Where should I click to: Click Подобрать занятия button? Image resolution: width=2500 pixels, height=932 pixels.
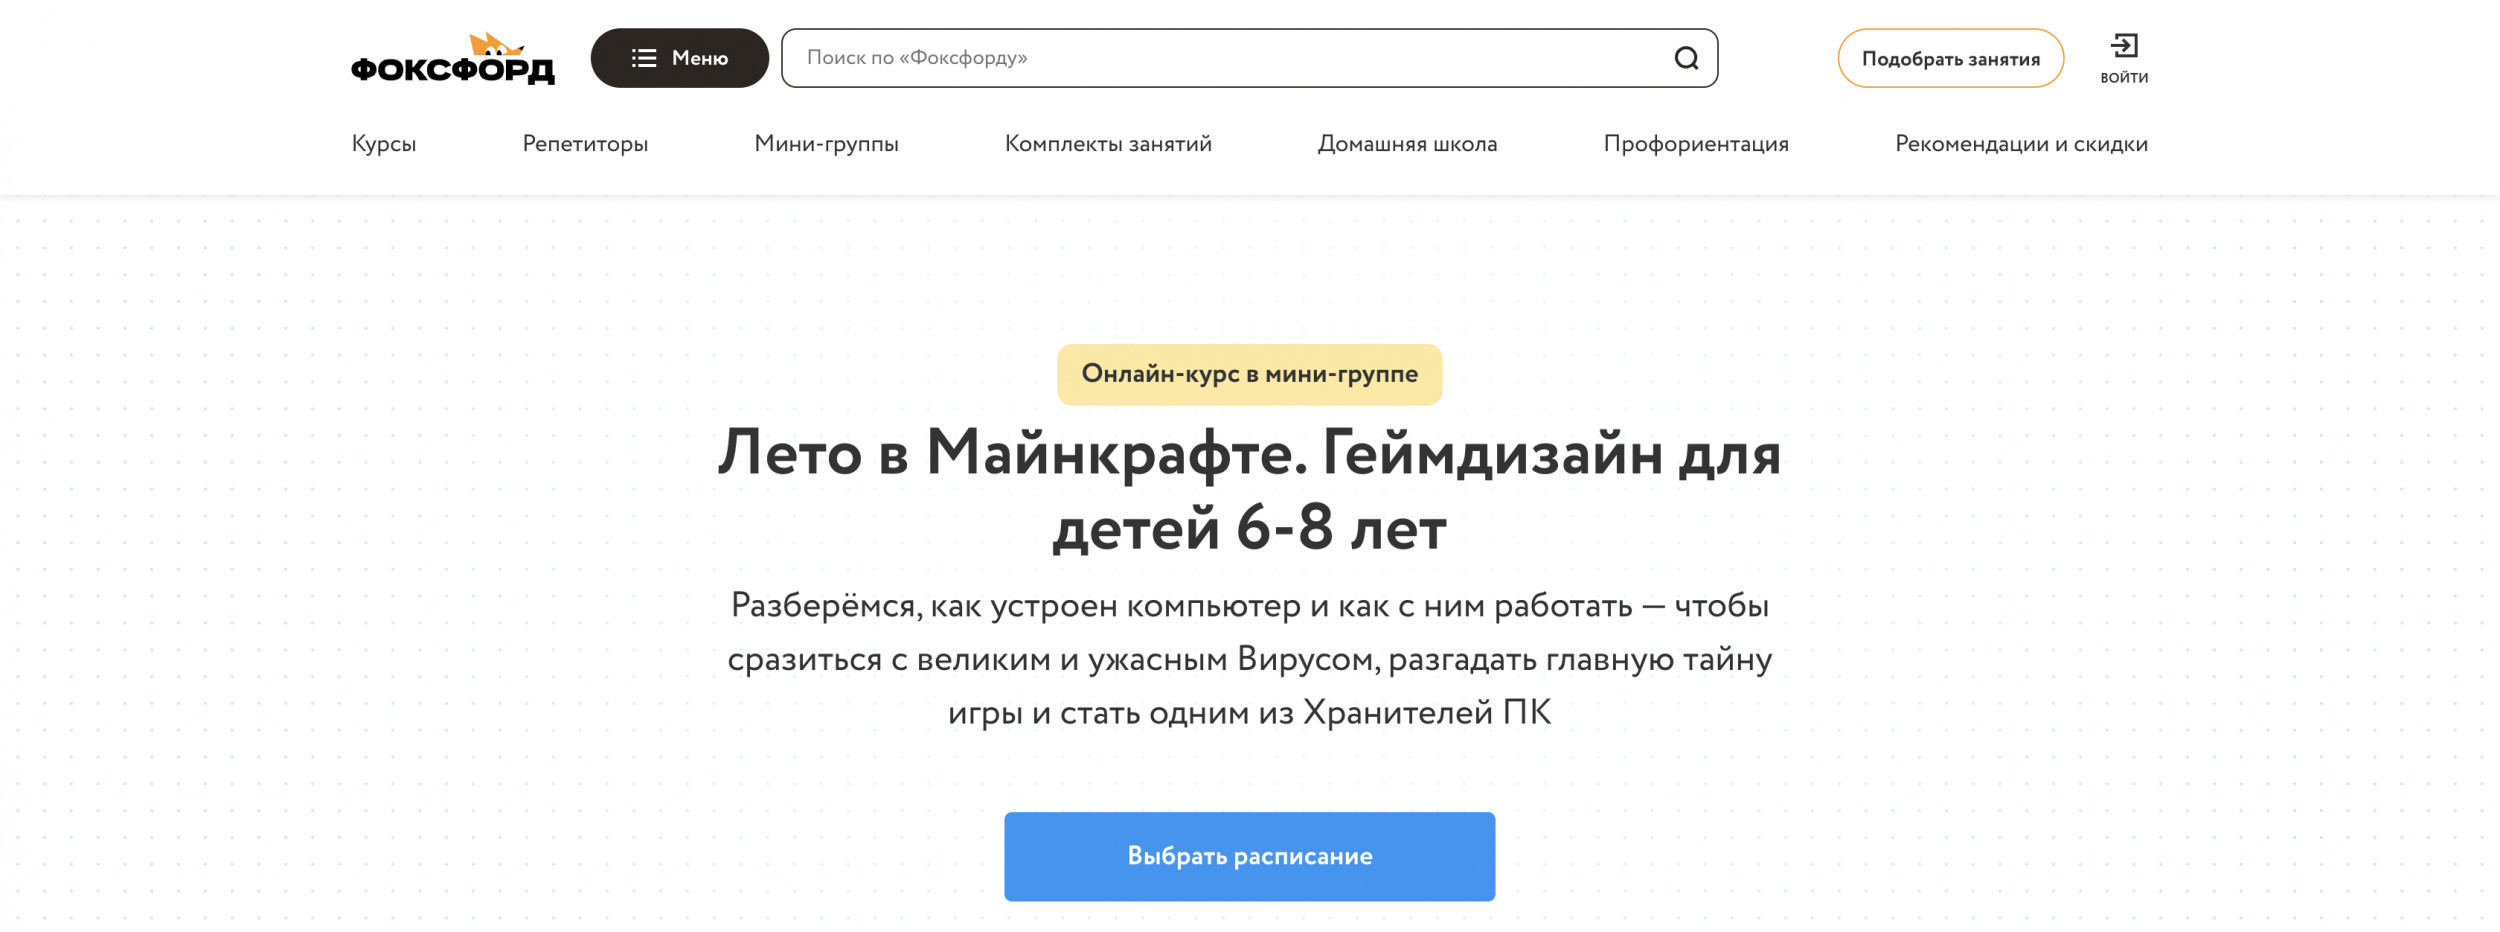click(1950, 58)
